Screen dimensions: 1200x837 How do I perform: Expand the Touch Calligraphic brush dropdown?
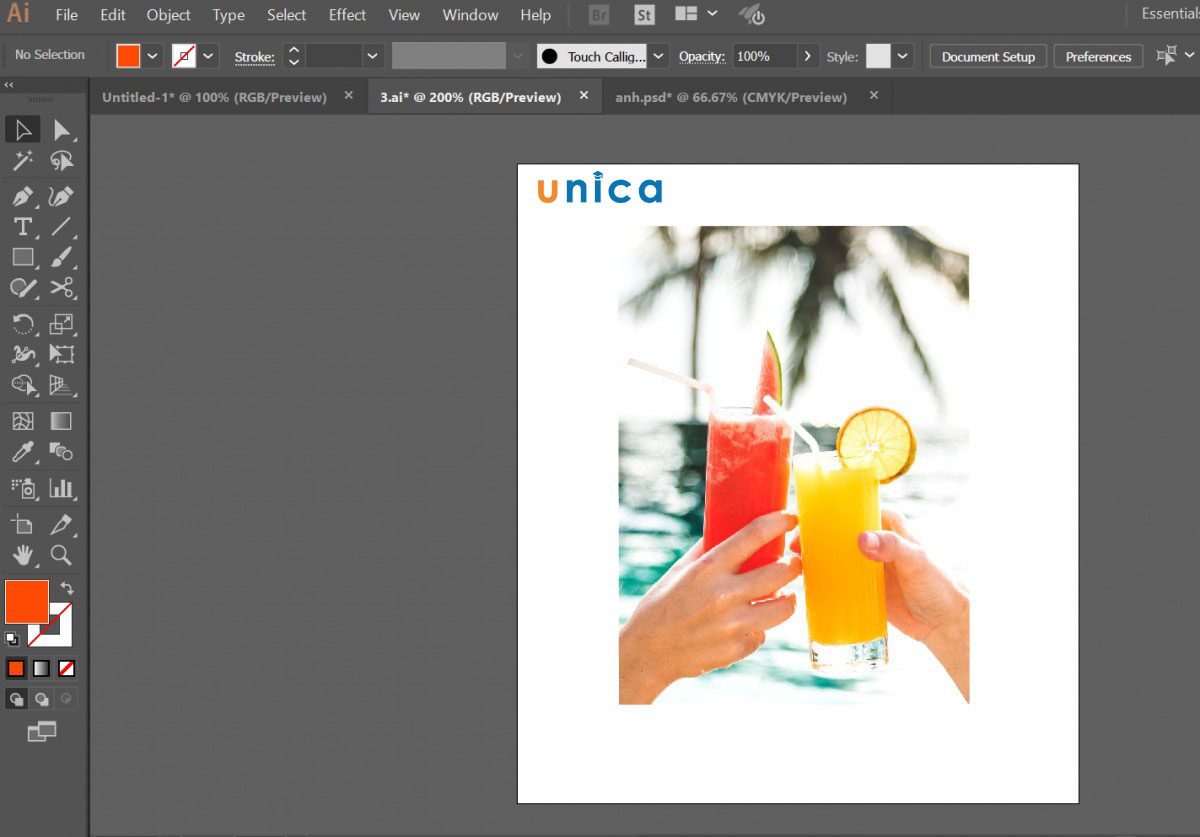tap(658, 57)
